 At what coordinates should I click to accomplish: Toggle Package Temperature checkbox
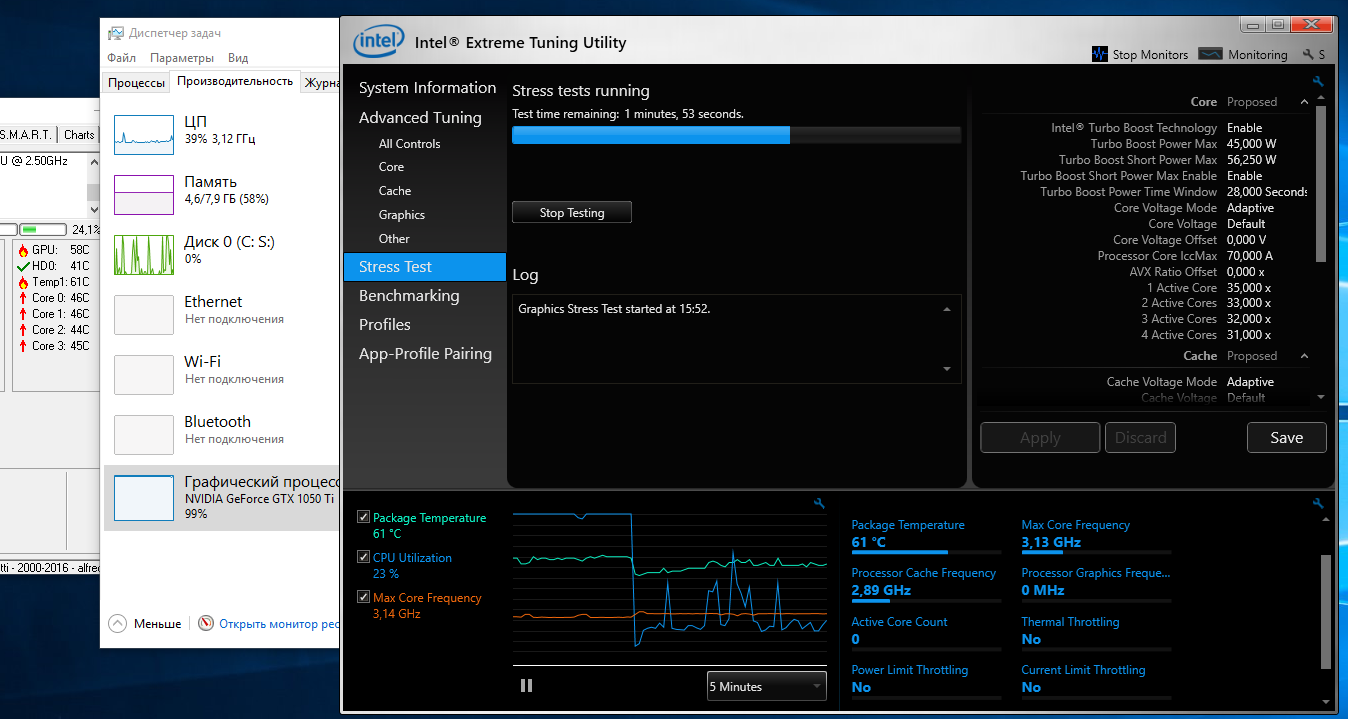coord(363,518)
